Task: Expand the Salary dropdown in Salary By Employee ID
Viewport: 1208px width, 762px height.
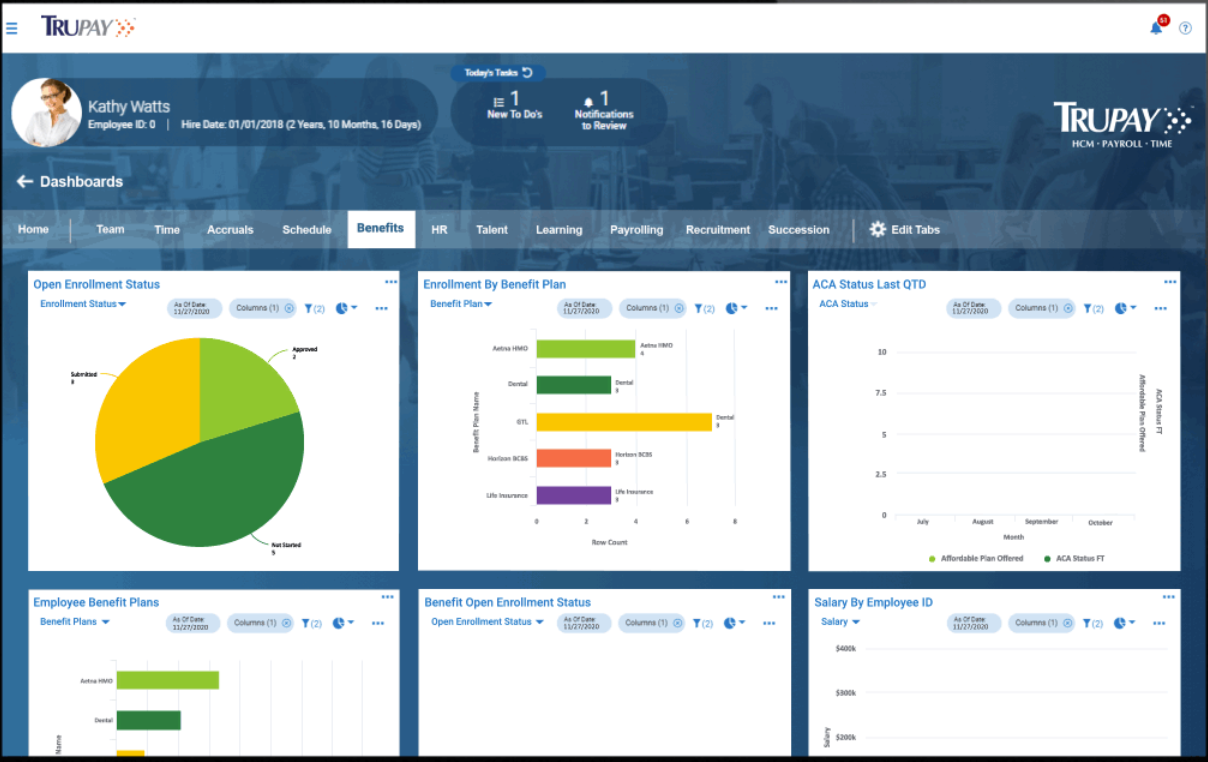Action: 840,622
